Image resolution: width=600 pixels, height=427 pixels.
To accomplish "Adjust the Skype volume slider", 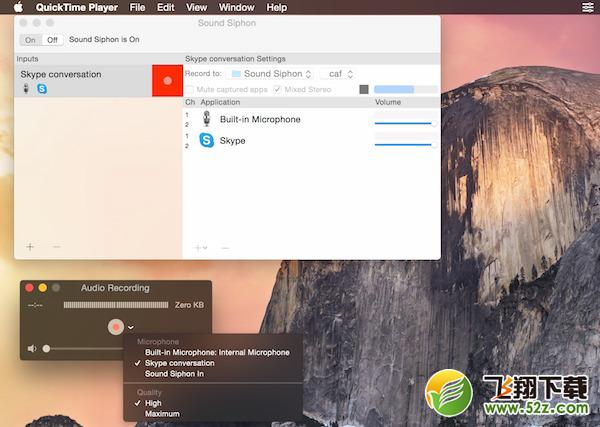I will 405,145.
